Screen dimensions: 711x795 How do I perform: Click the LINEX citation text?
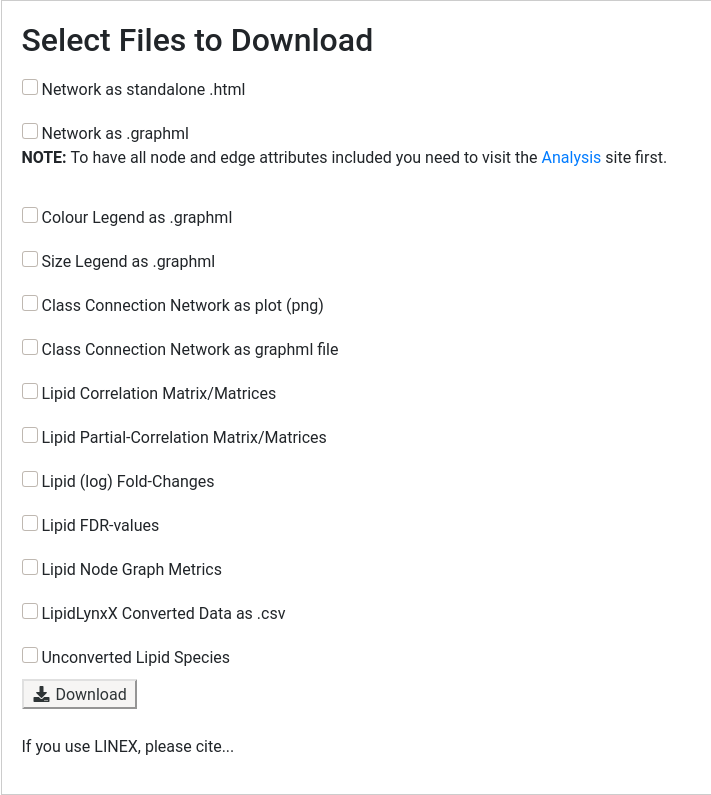[128, 746]
